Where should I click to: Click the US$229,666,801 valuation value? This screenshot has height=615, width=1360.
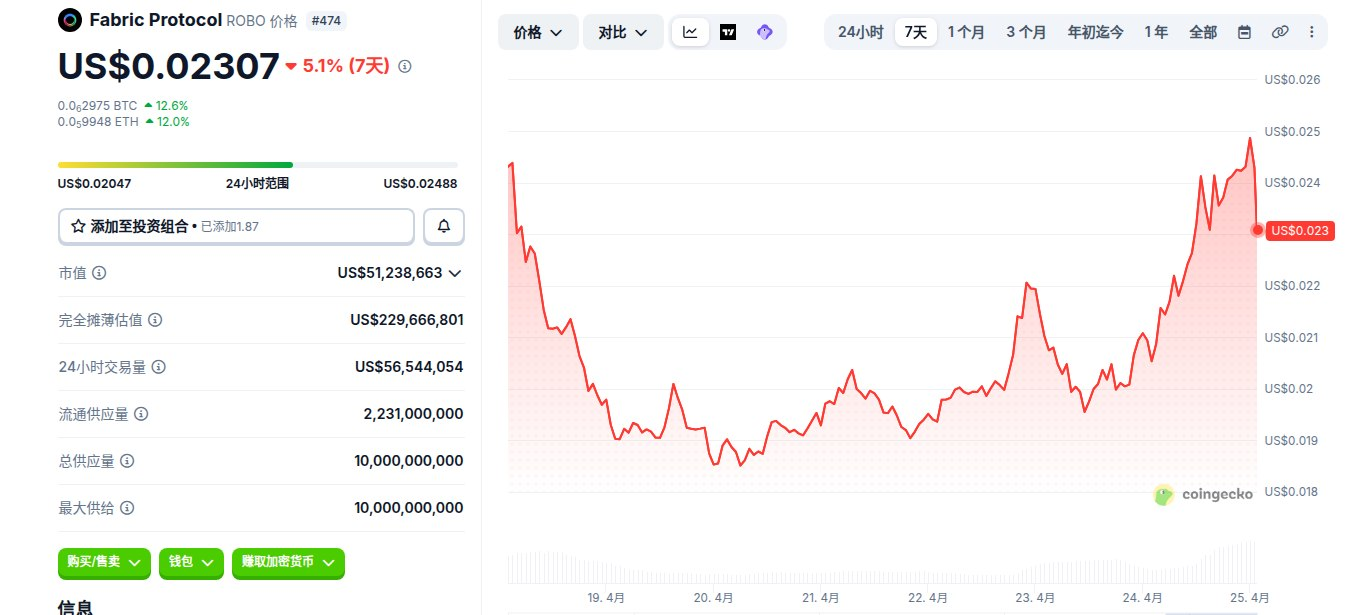pos(407,320)
